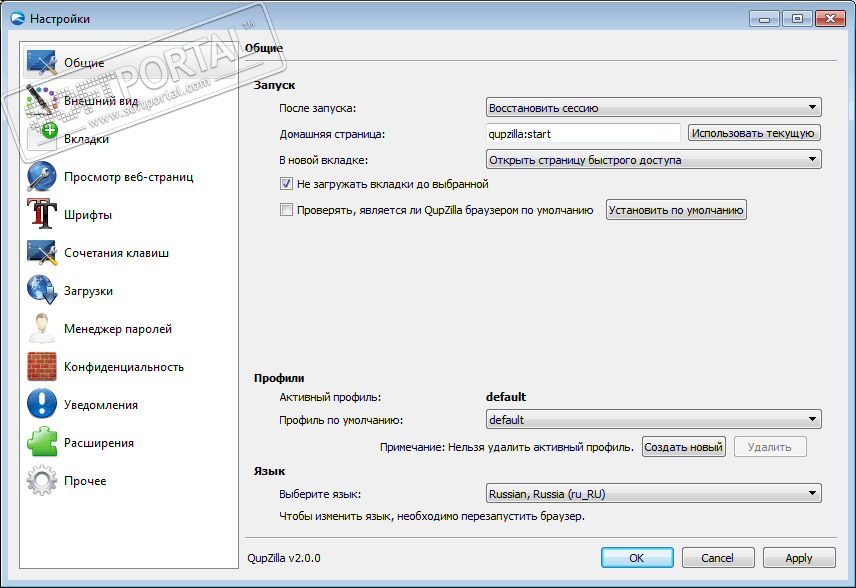
Task: Open the Общие settings section
Action: [x=129, y=63]
